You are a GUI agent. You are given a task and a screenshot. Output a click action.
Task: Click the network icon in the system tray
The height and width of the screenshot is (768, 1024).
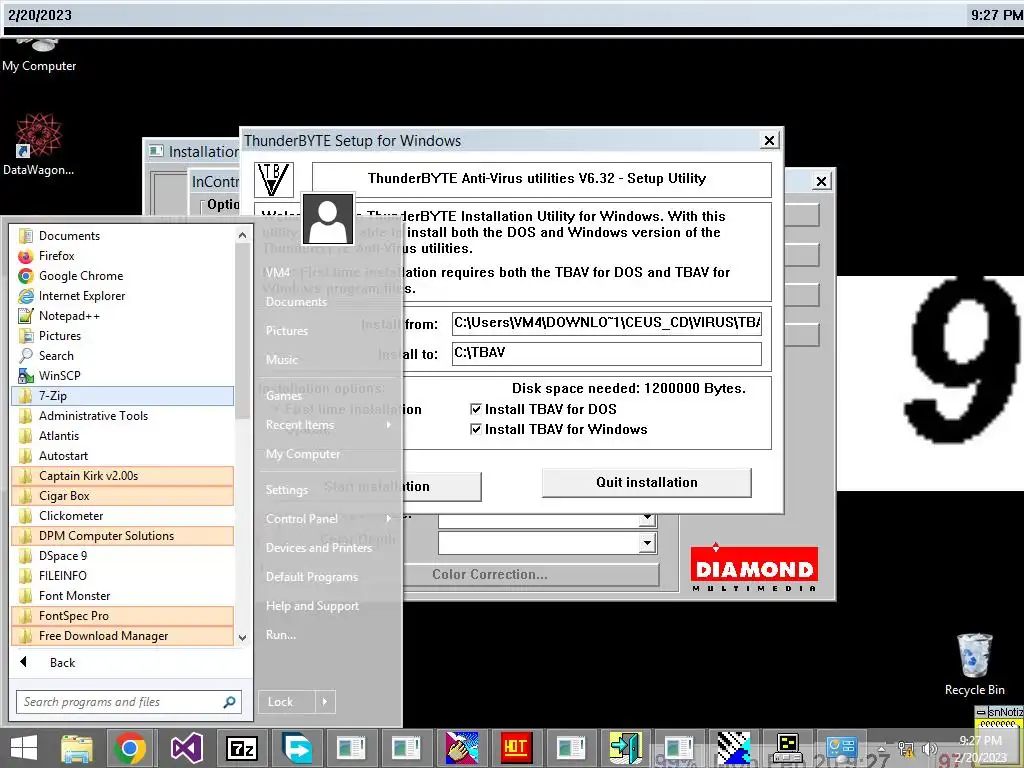[906, 749]
